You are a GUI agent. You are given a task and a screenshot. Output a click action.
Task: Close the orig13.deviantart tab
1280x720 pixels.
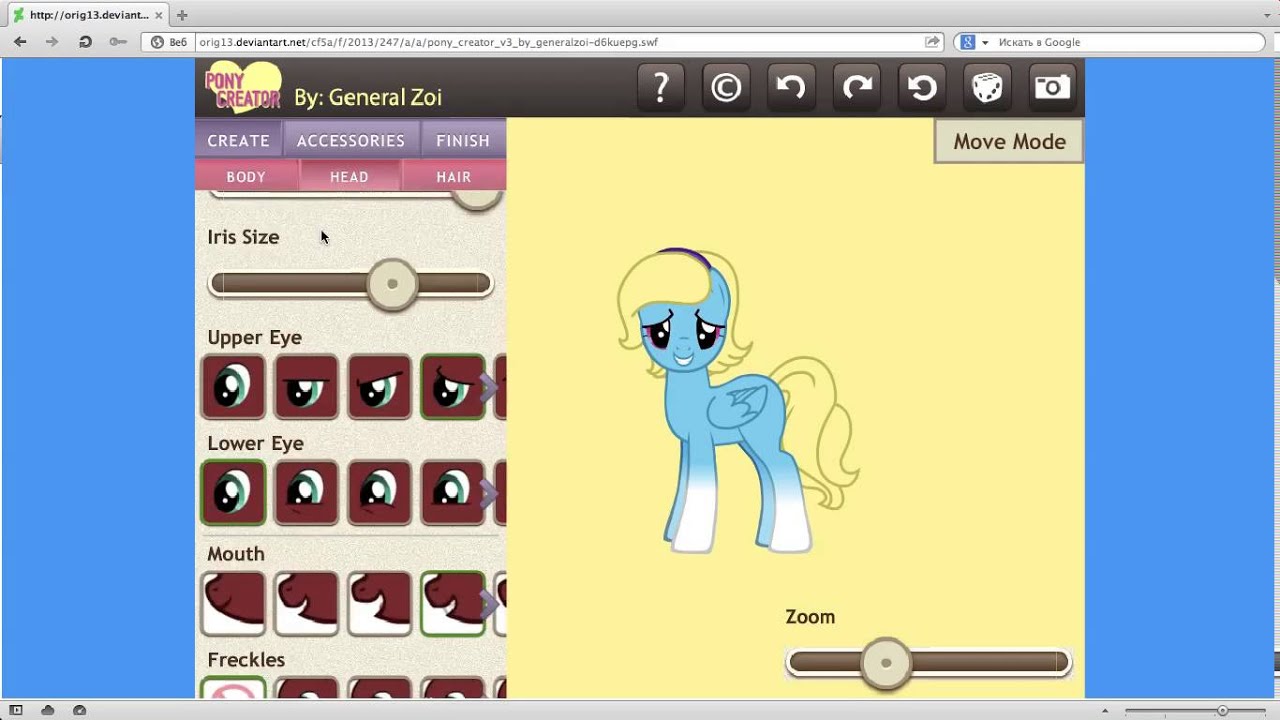[x=159, y=15]
